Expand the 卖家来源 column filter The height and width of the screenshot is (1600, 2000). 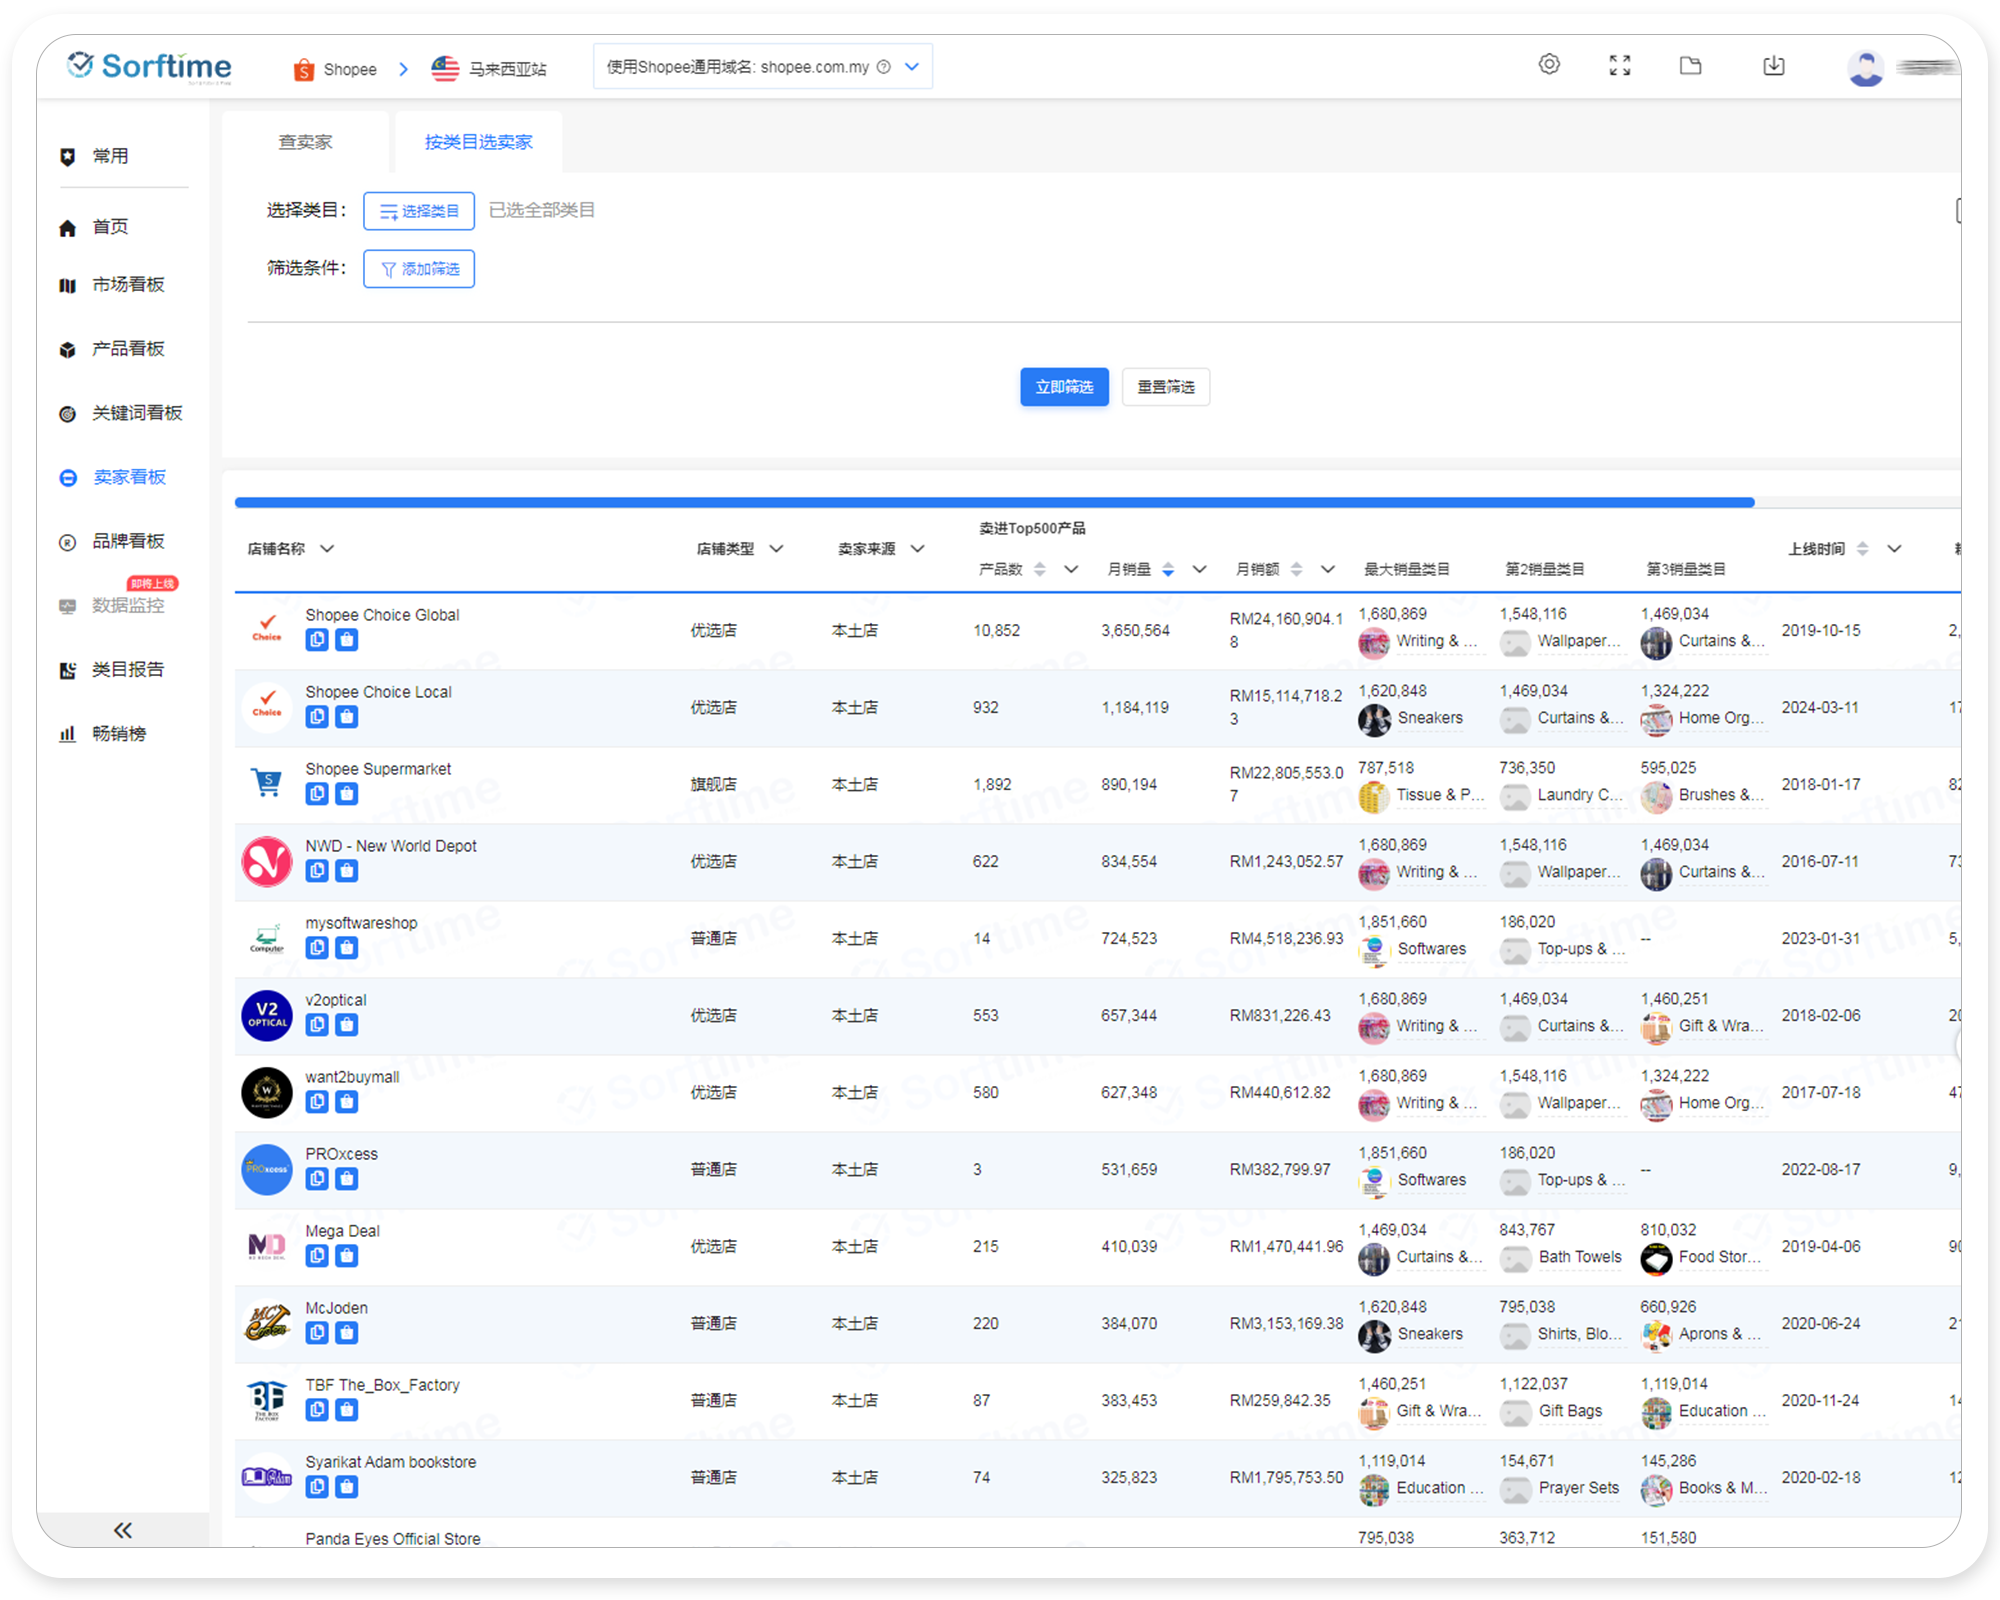click(x=918, y=548)
